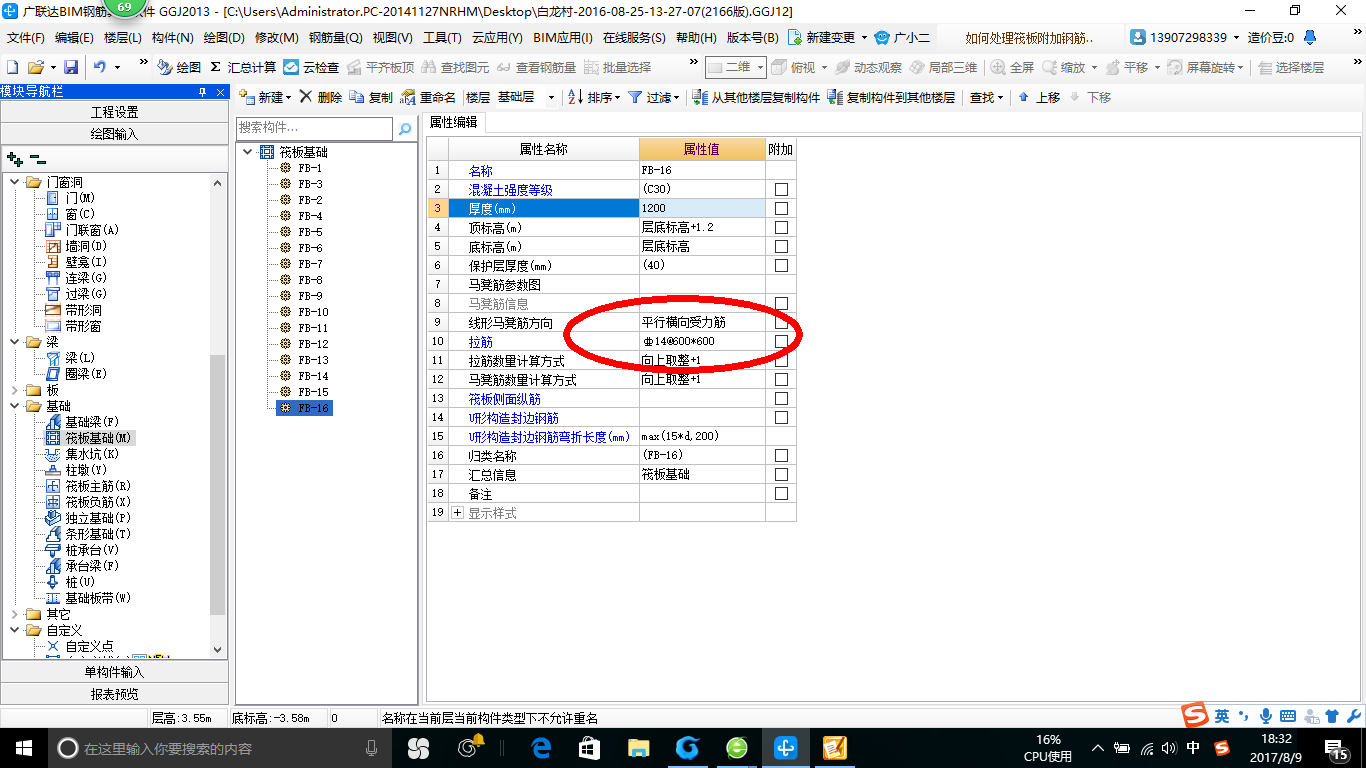Open File Explorer from taskbar
Viewport: 1366px width, 768px height.
point(638,747)
